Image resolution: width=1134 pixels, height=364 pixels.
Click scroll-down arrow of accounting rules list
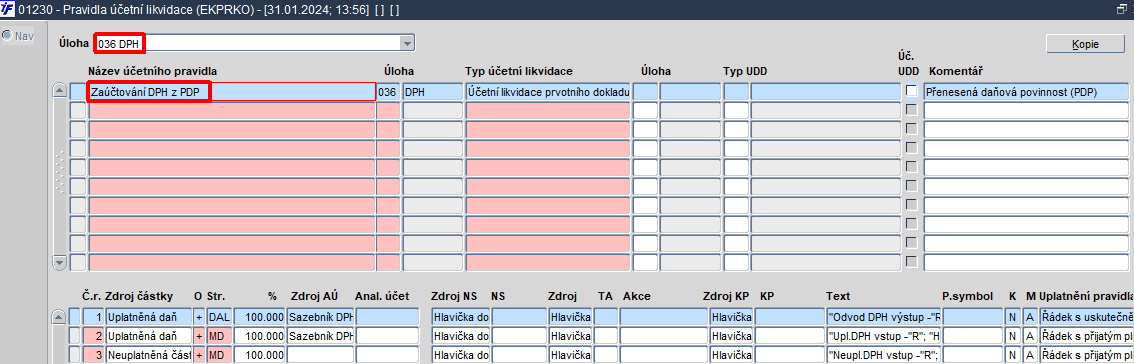coord(59,262)
